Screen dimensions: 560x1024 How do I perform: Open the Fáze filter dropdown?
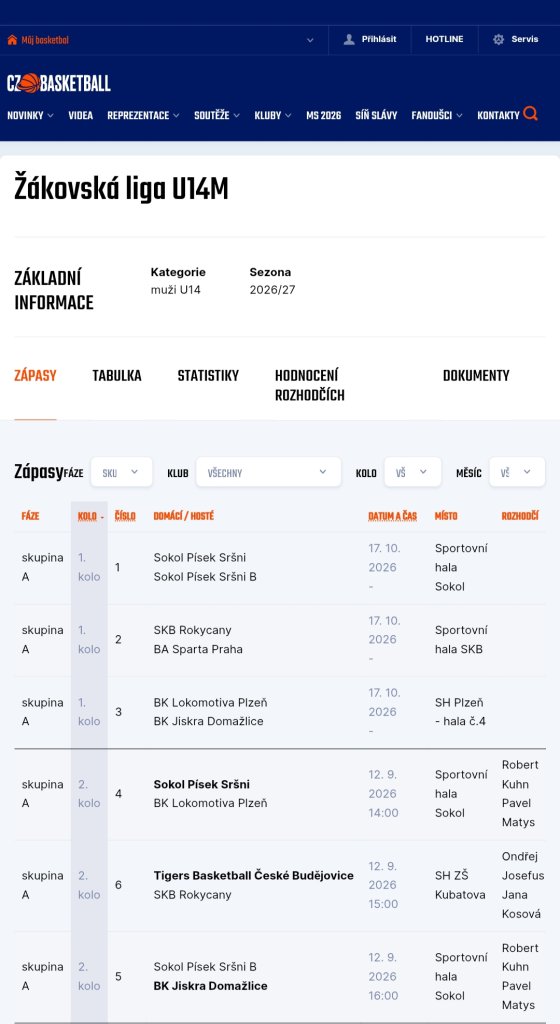121,472
